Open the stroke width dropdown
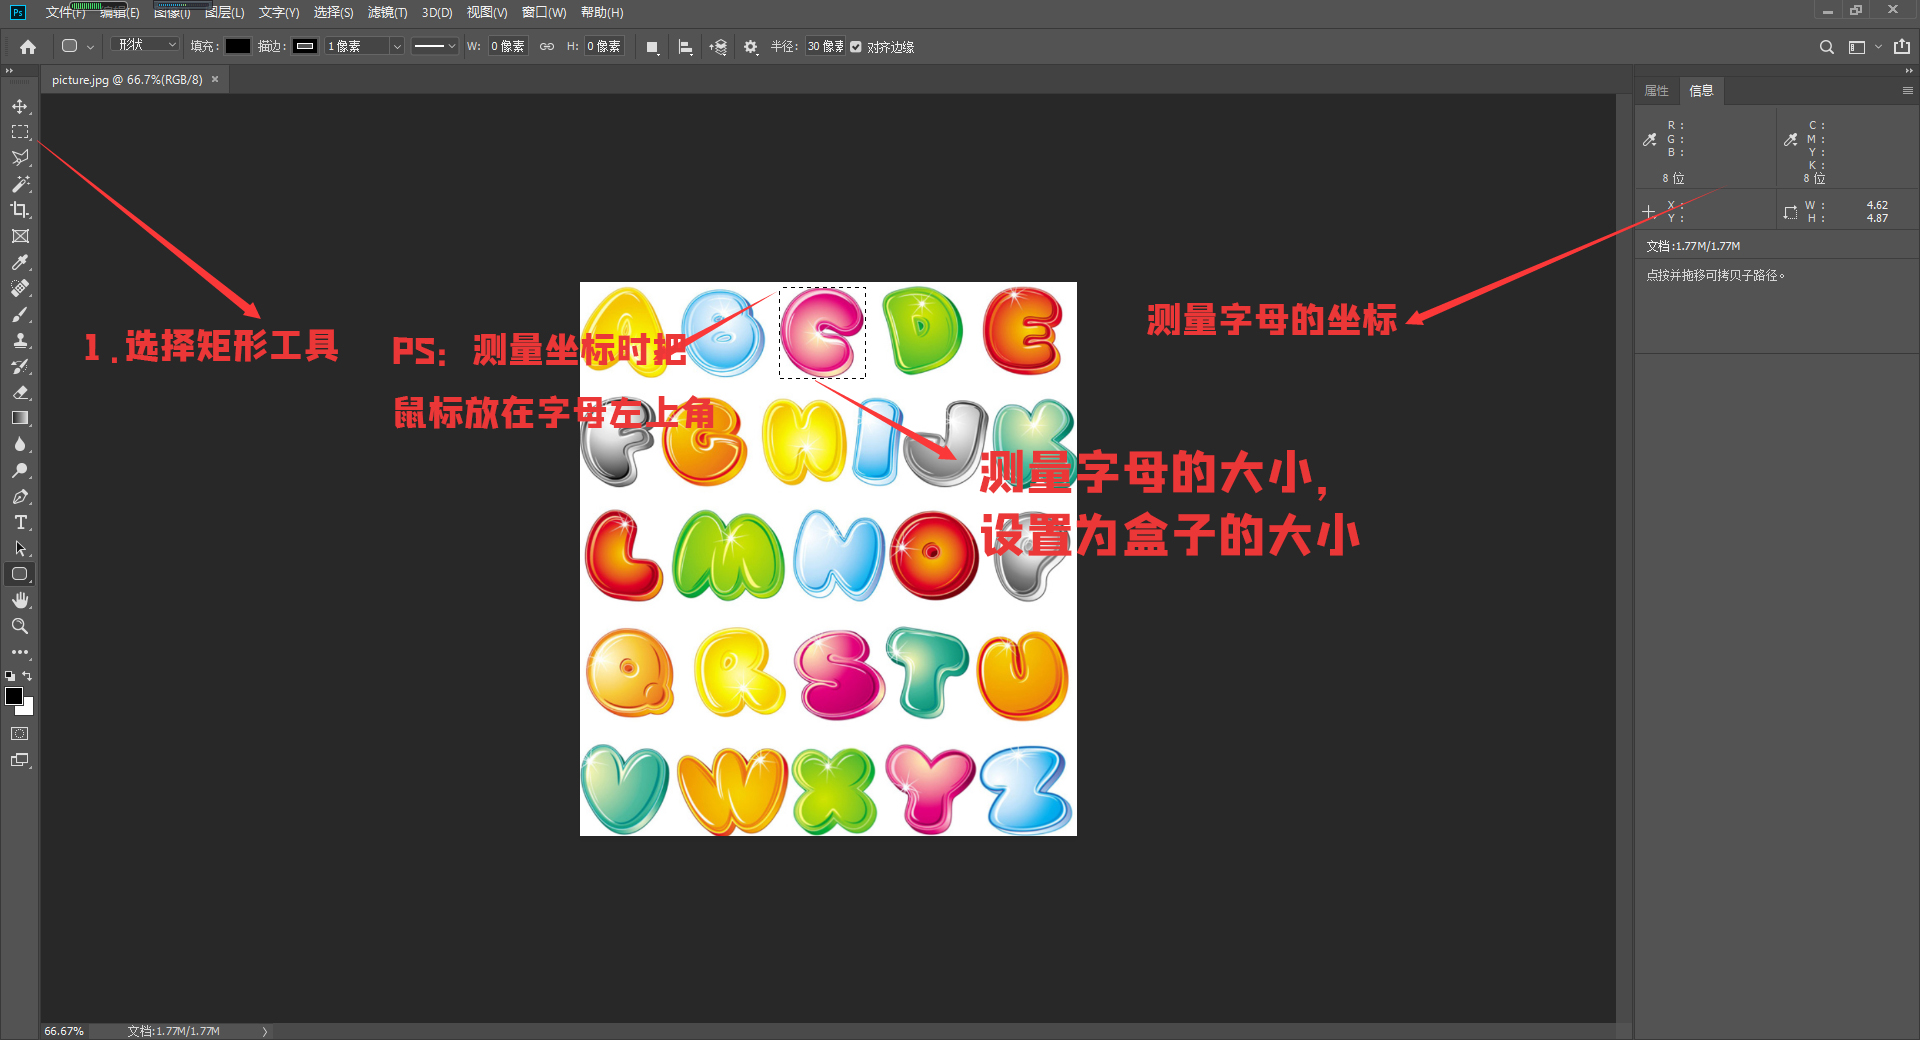 pyautogui.click(x=396, y=46)
